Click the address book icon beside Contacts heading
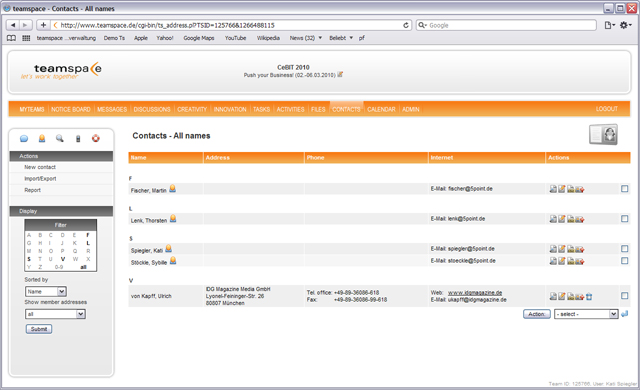Viewport: 640px width, 390px height. (x=603, y=135)
